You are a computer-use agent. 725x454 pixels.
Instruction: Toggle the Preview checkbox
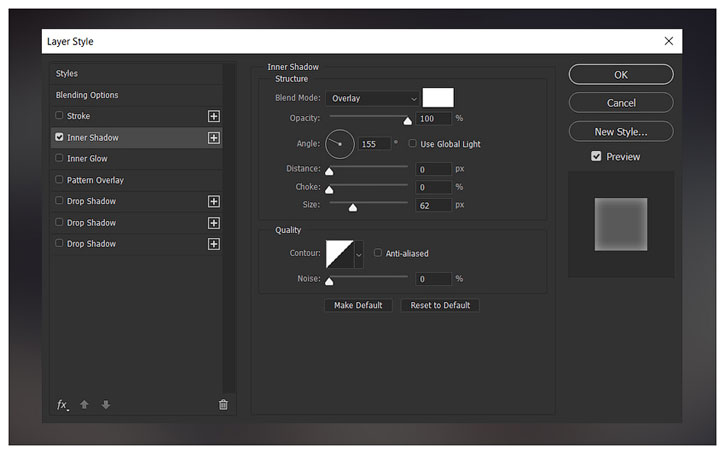pos(596,156)
